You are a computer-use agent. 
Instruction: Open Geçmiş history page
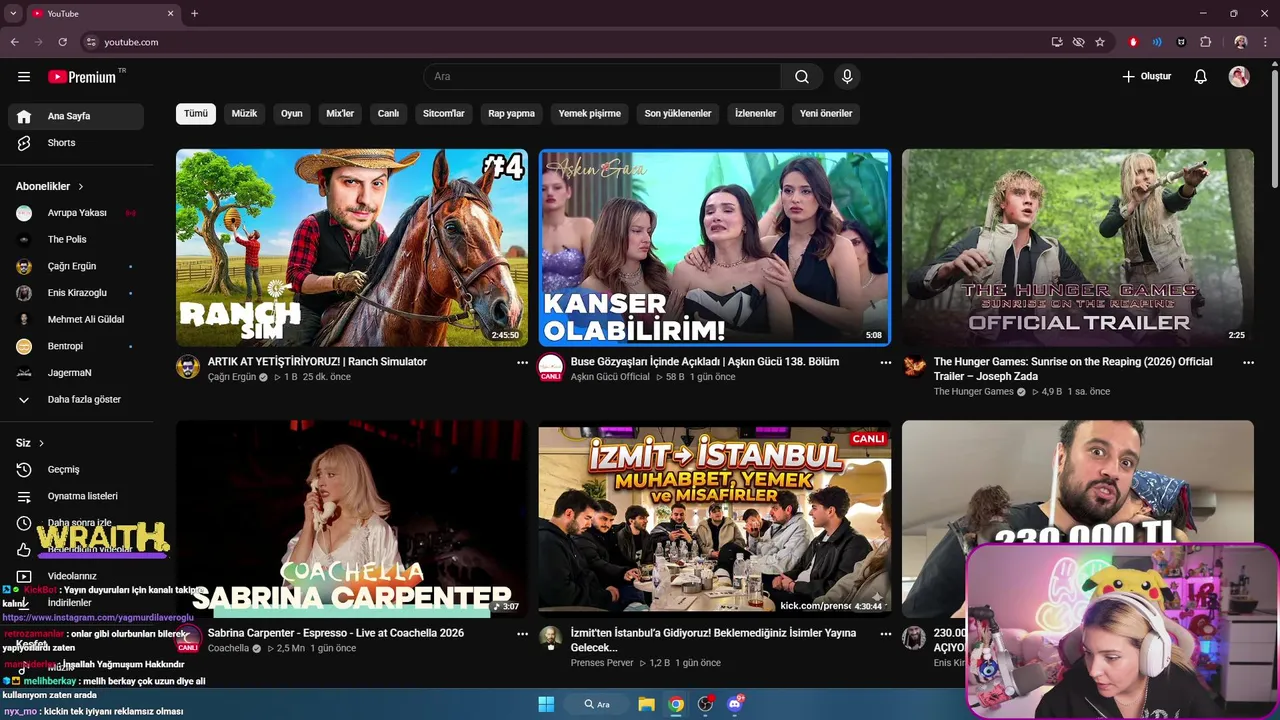click(x=76, y=470)
